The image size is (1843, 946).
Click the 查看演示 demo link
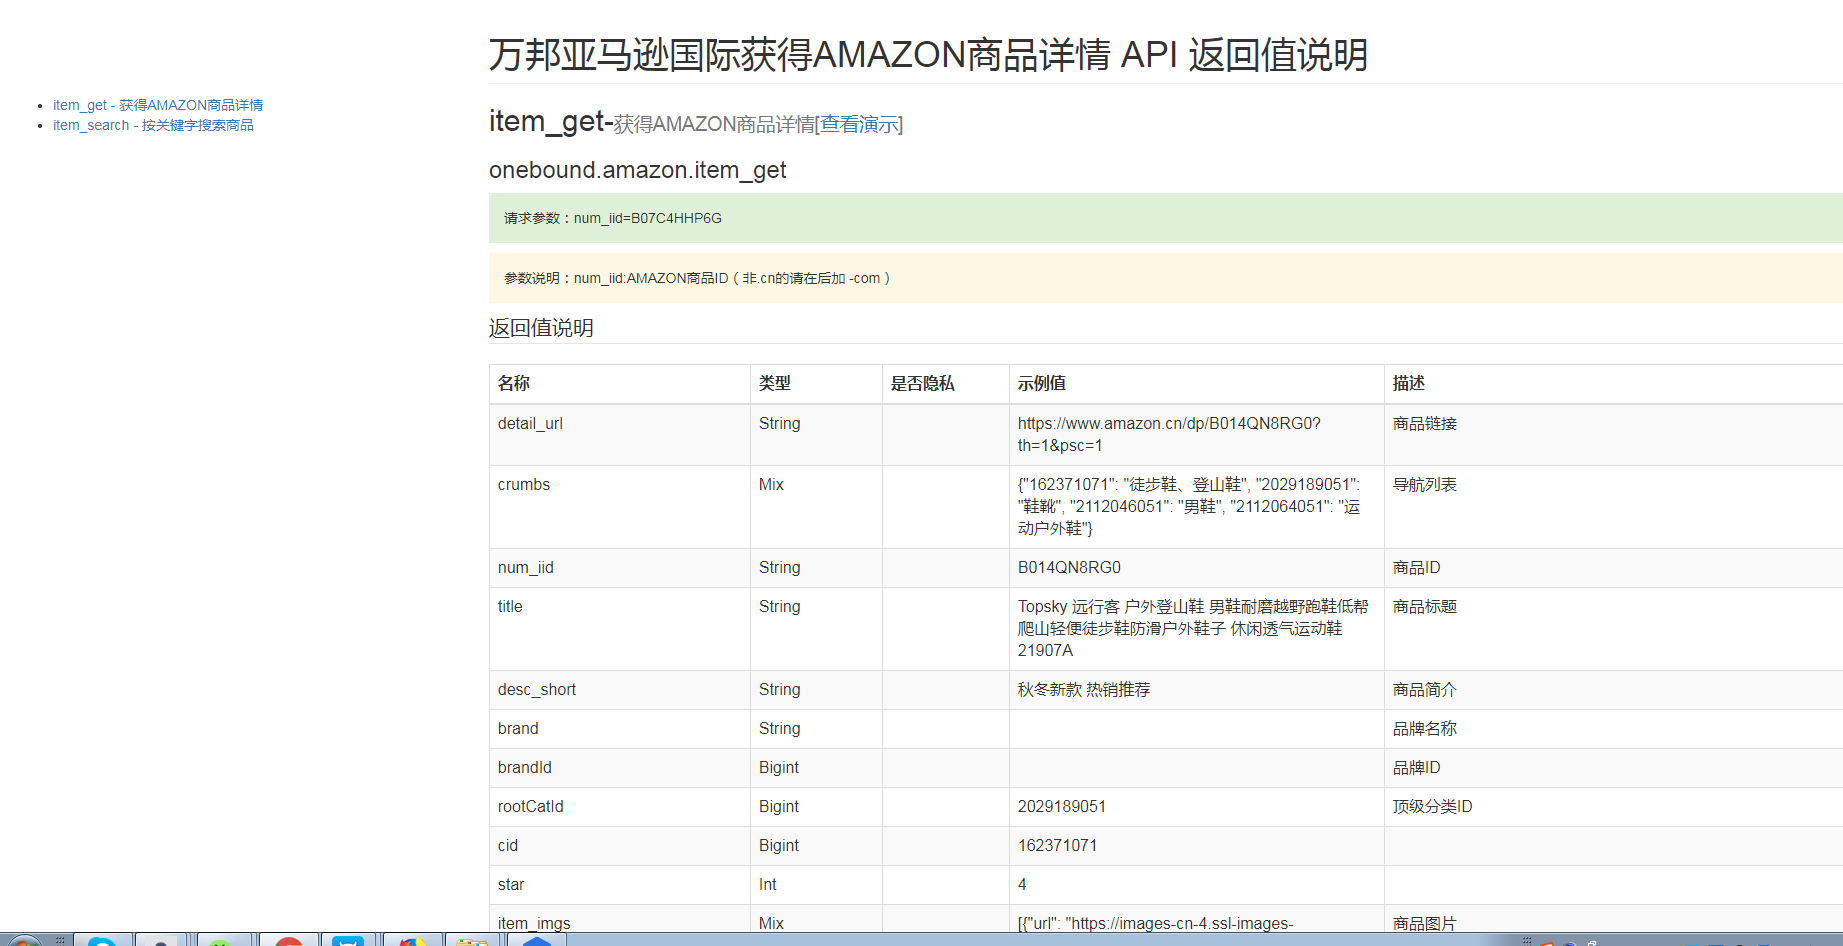859,124
